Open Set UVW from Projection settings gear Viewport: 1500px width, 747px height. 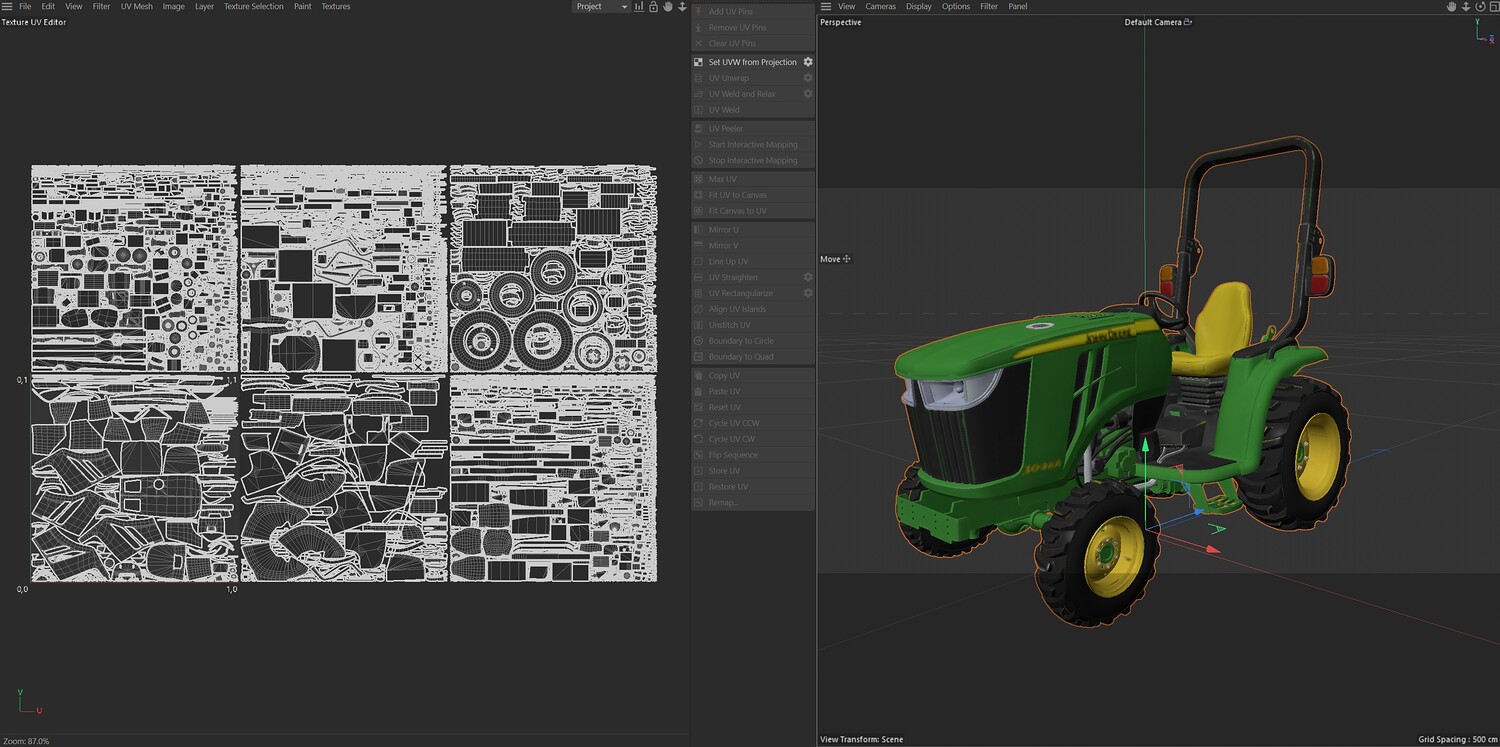coord(808,62)
